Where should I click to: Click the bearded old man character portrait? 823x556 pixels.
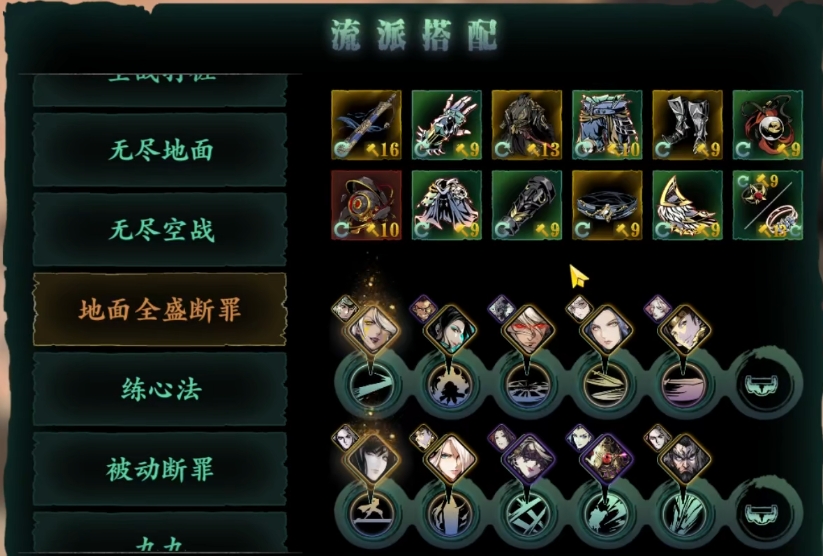(x=684, y=461)
